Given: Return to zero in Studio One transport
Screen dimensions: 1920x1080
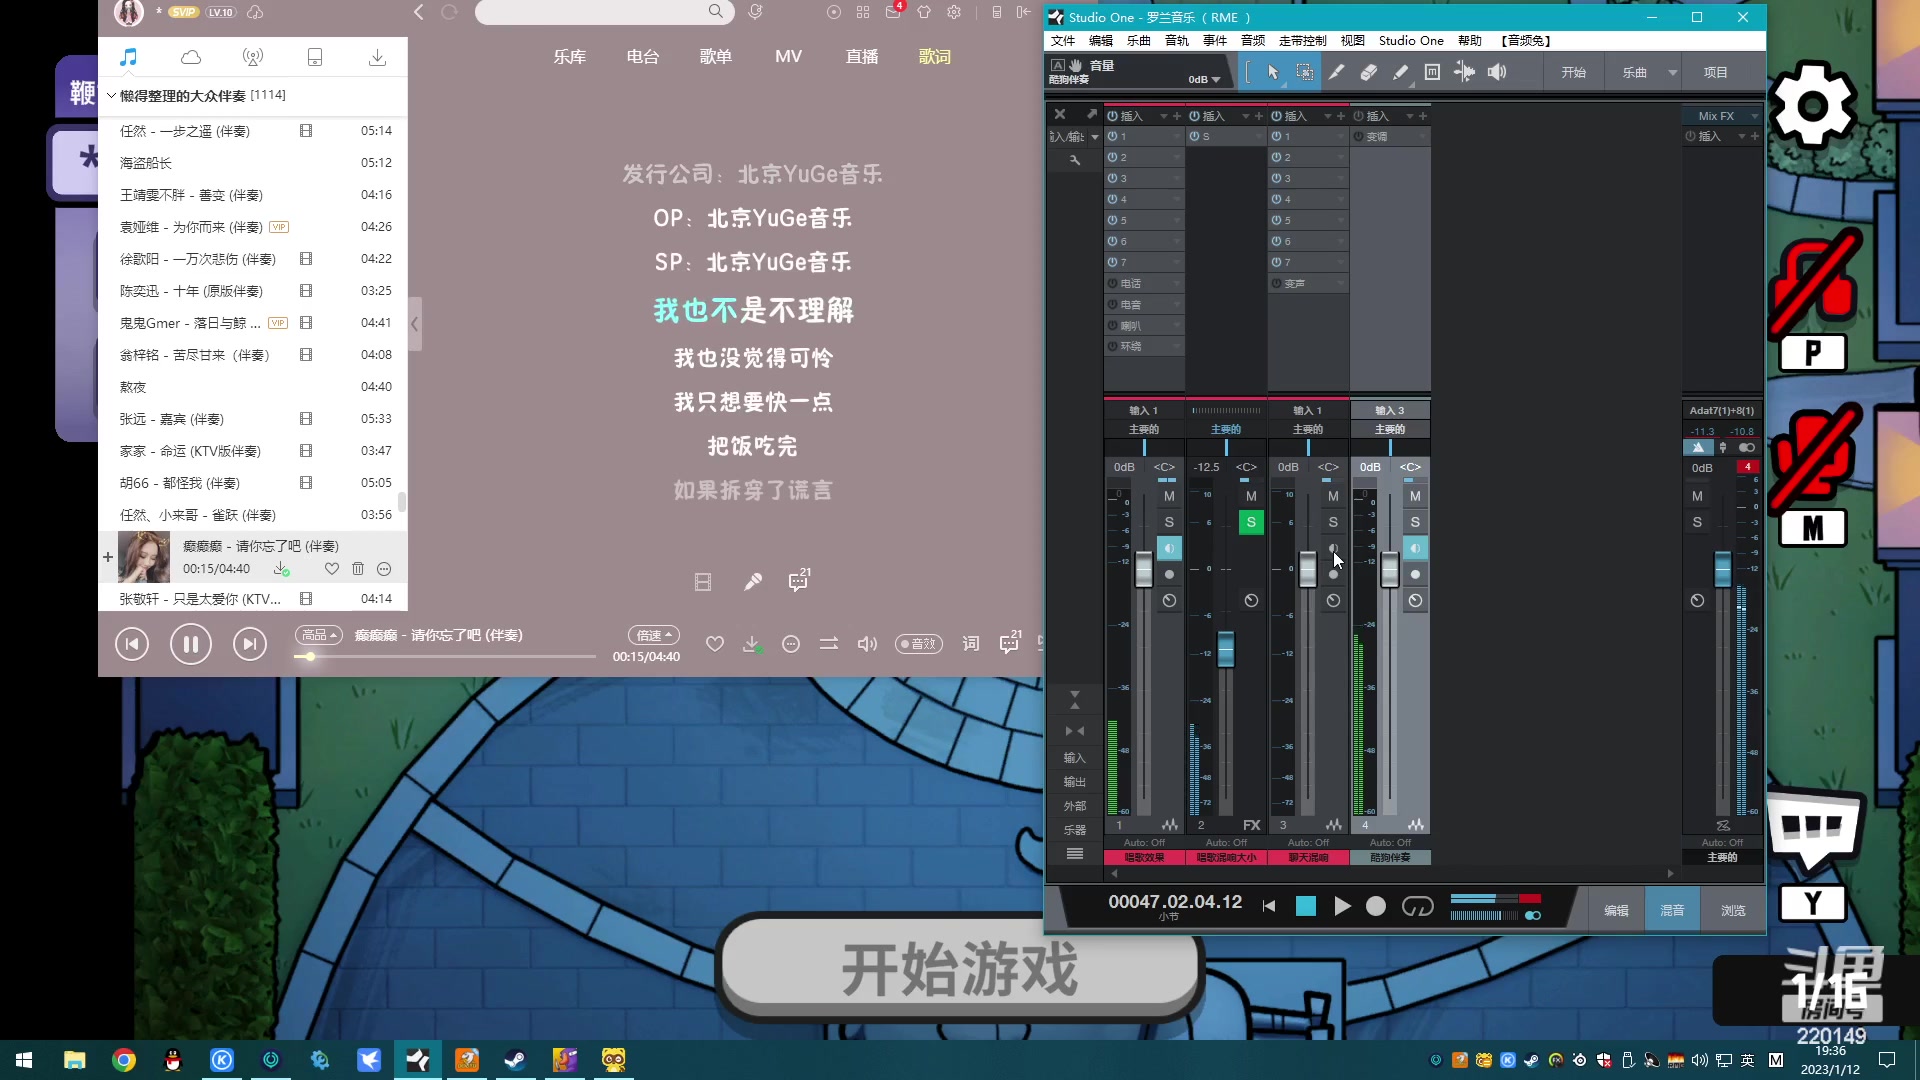Looking at the screenshot, I should (1269, 906).
